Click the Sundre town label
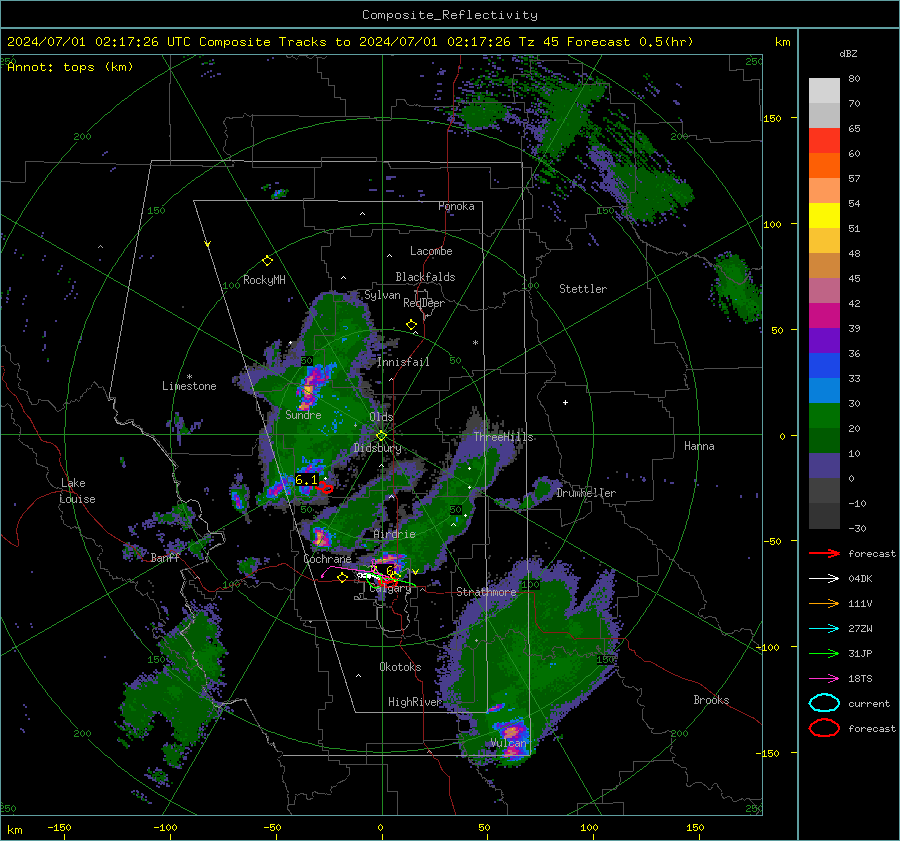900x841 pixels. pyautogui.click(x=303, y=415)
